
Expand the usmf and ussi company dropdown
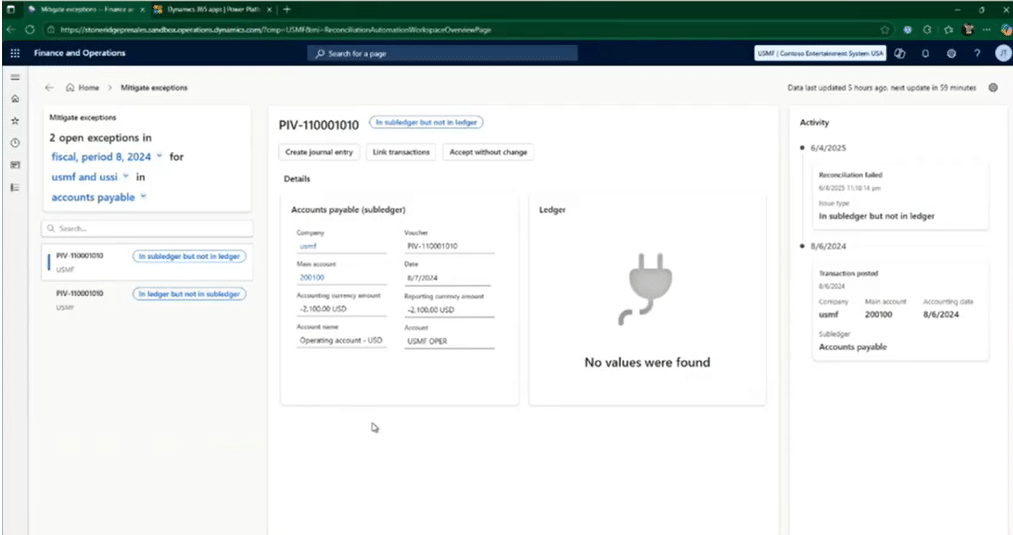[91, 177]
